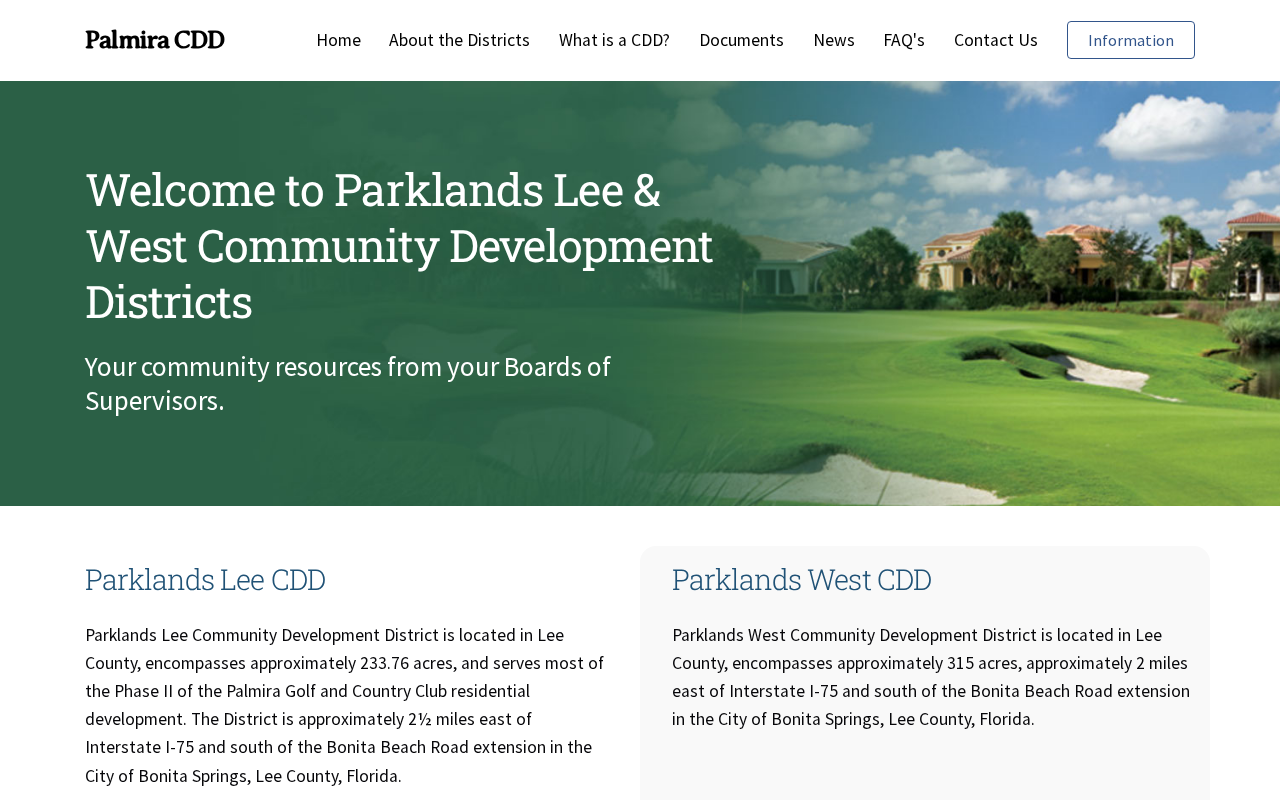
Task: Click the Parklands West CDD heading
Action: coord(801,579)
